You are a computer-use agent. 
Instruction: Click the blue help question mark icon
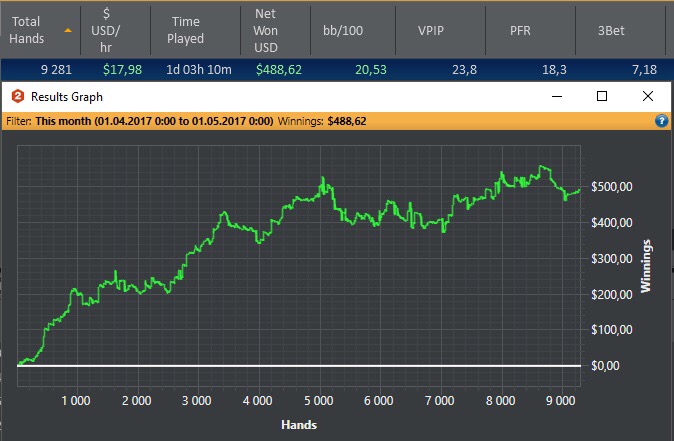coord(662,121)
